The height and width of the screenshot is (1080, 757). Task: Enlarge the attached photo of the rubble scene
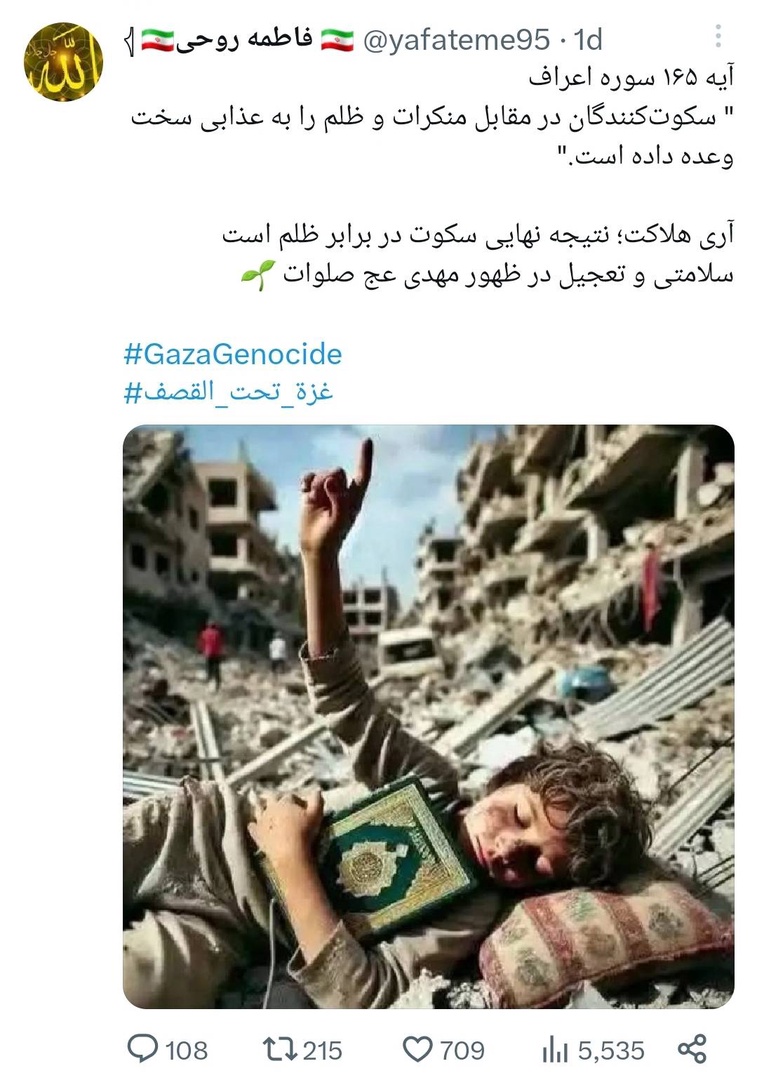tap(428, 716)
